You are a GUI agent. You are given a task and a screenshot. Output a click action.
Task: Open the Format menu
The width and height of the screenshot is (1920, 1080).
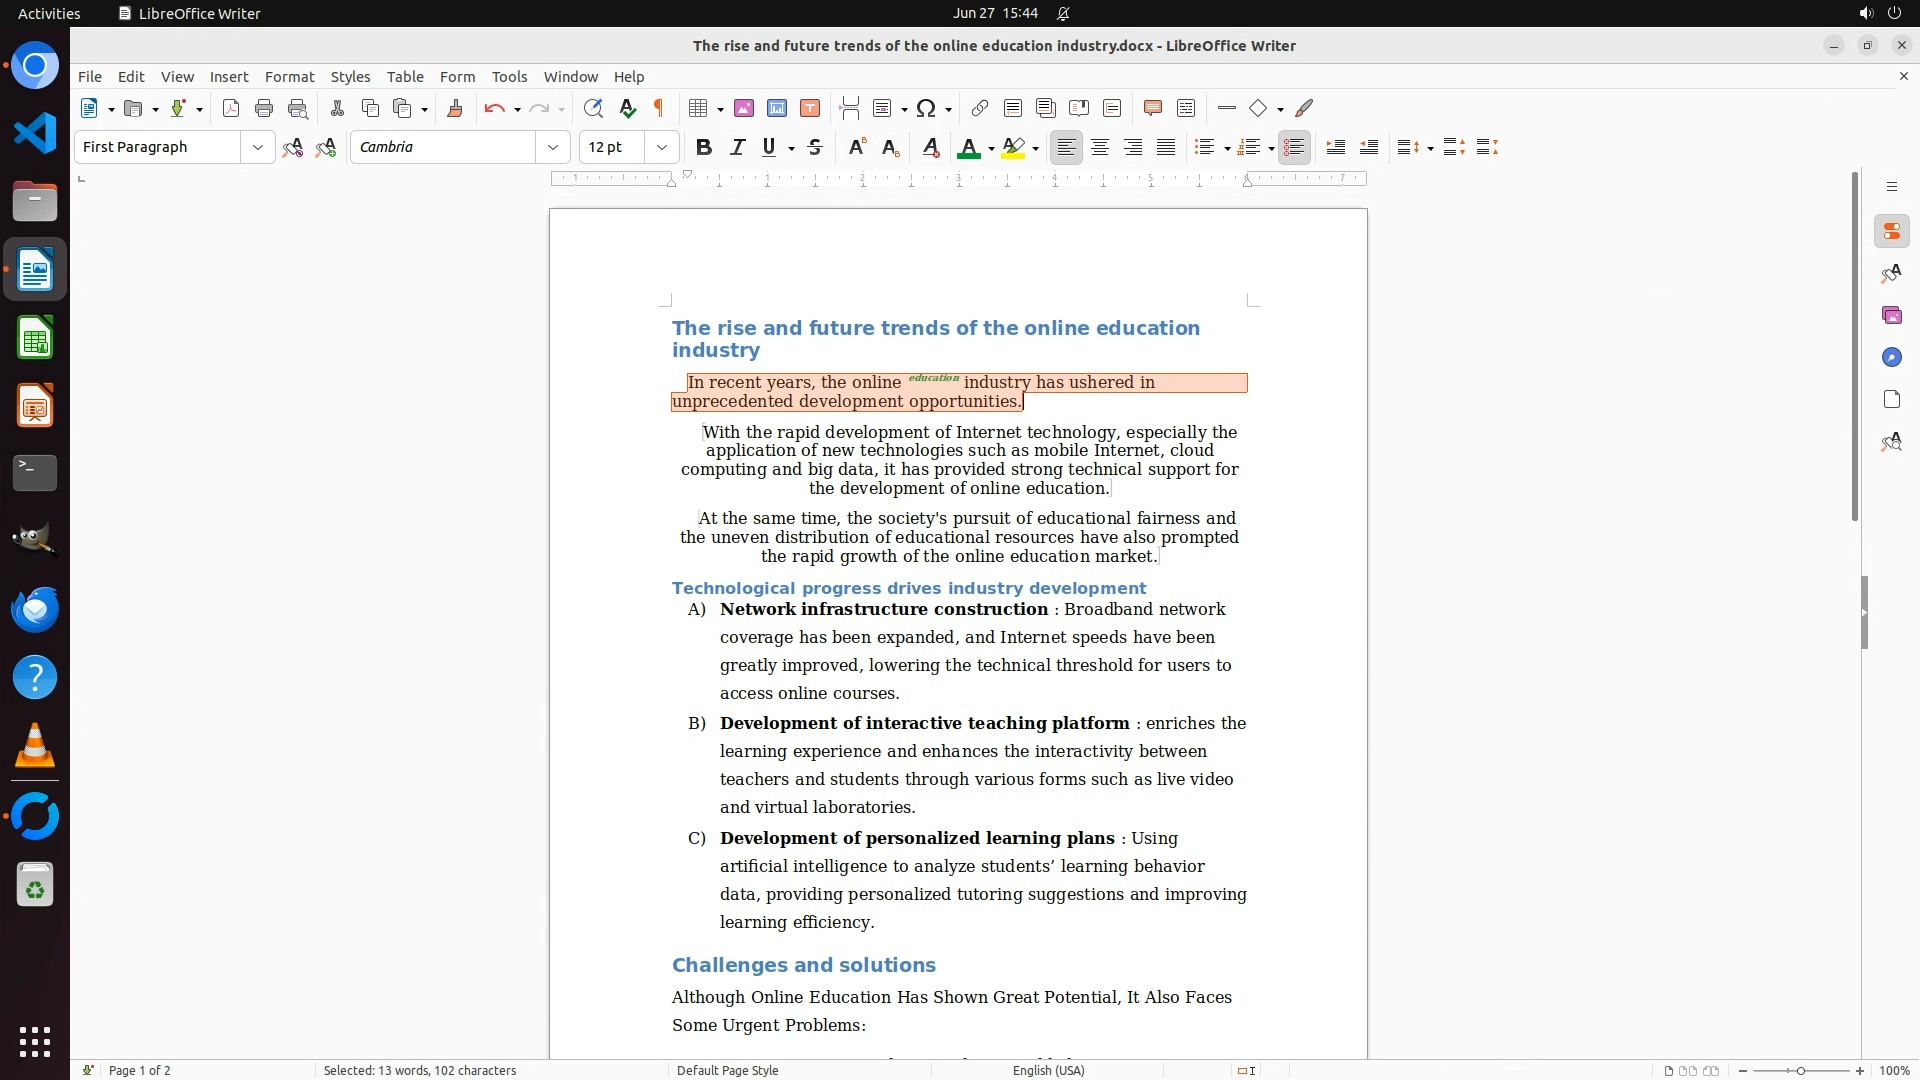pos(289,76)
